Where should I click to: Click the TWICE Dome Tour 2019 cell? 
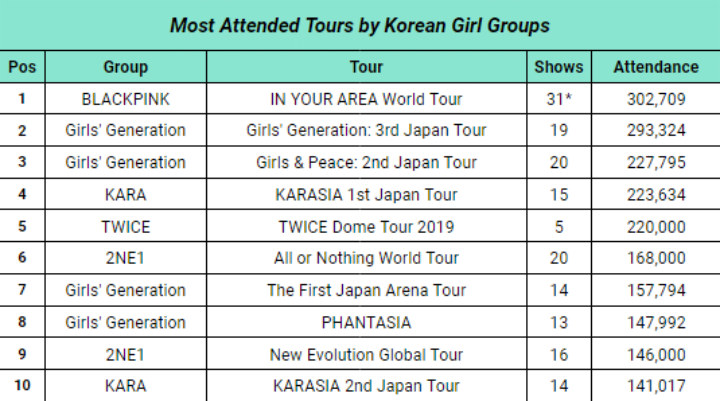tap(366, 226)
